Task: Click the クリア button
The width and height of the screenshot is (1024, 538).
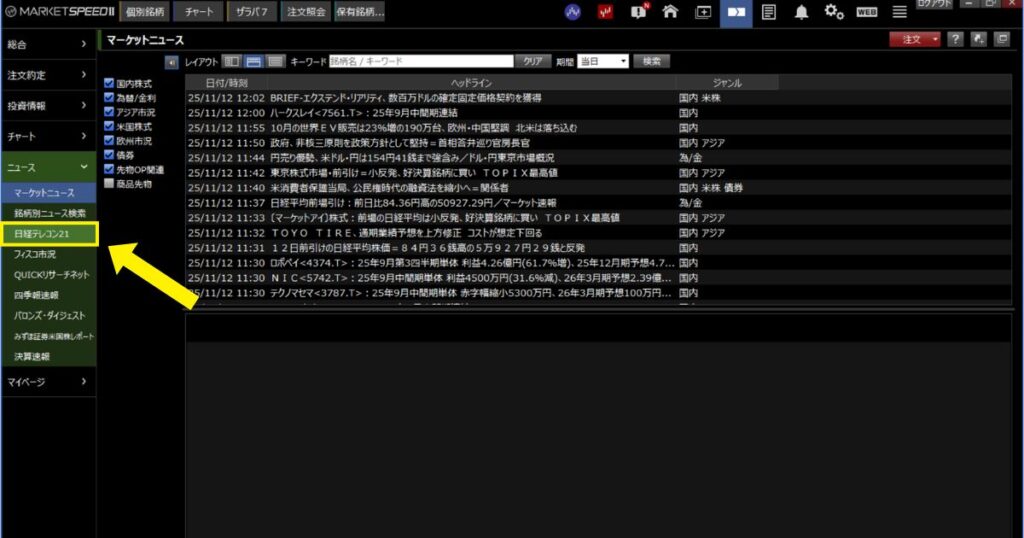Action: (533, 61)
